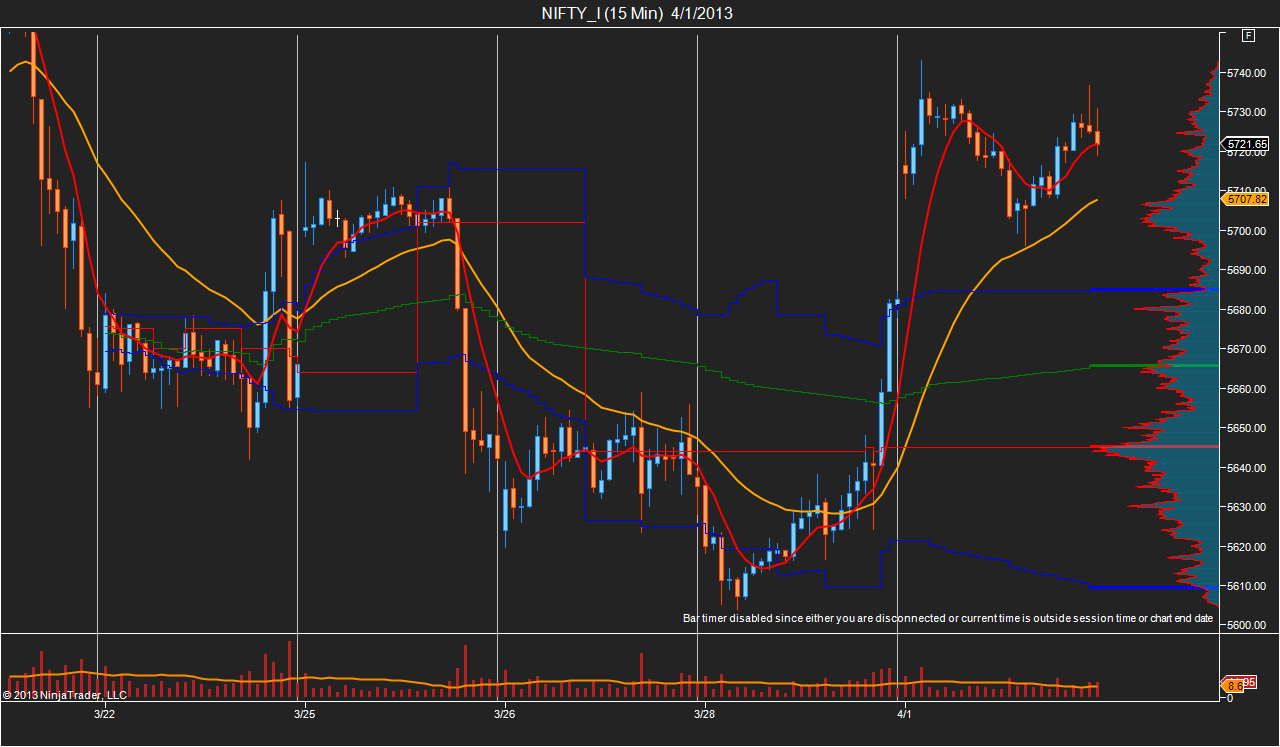This screenshot has height=747, width=1280.
Task: Select the 5650.00 price axis label
Action: tap(1248, 428)
